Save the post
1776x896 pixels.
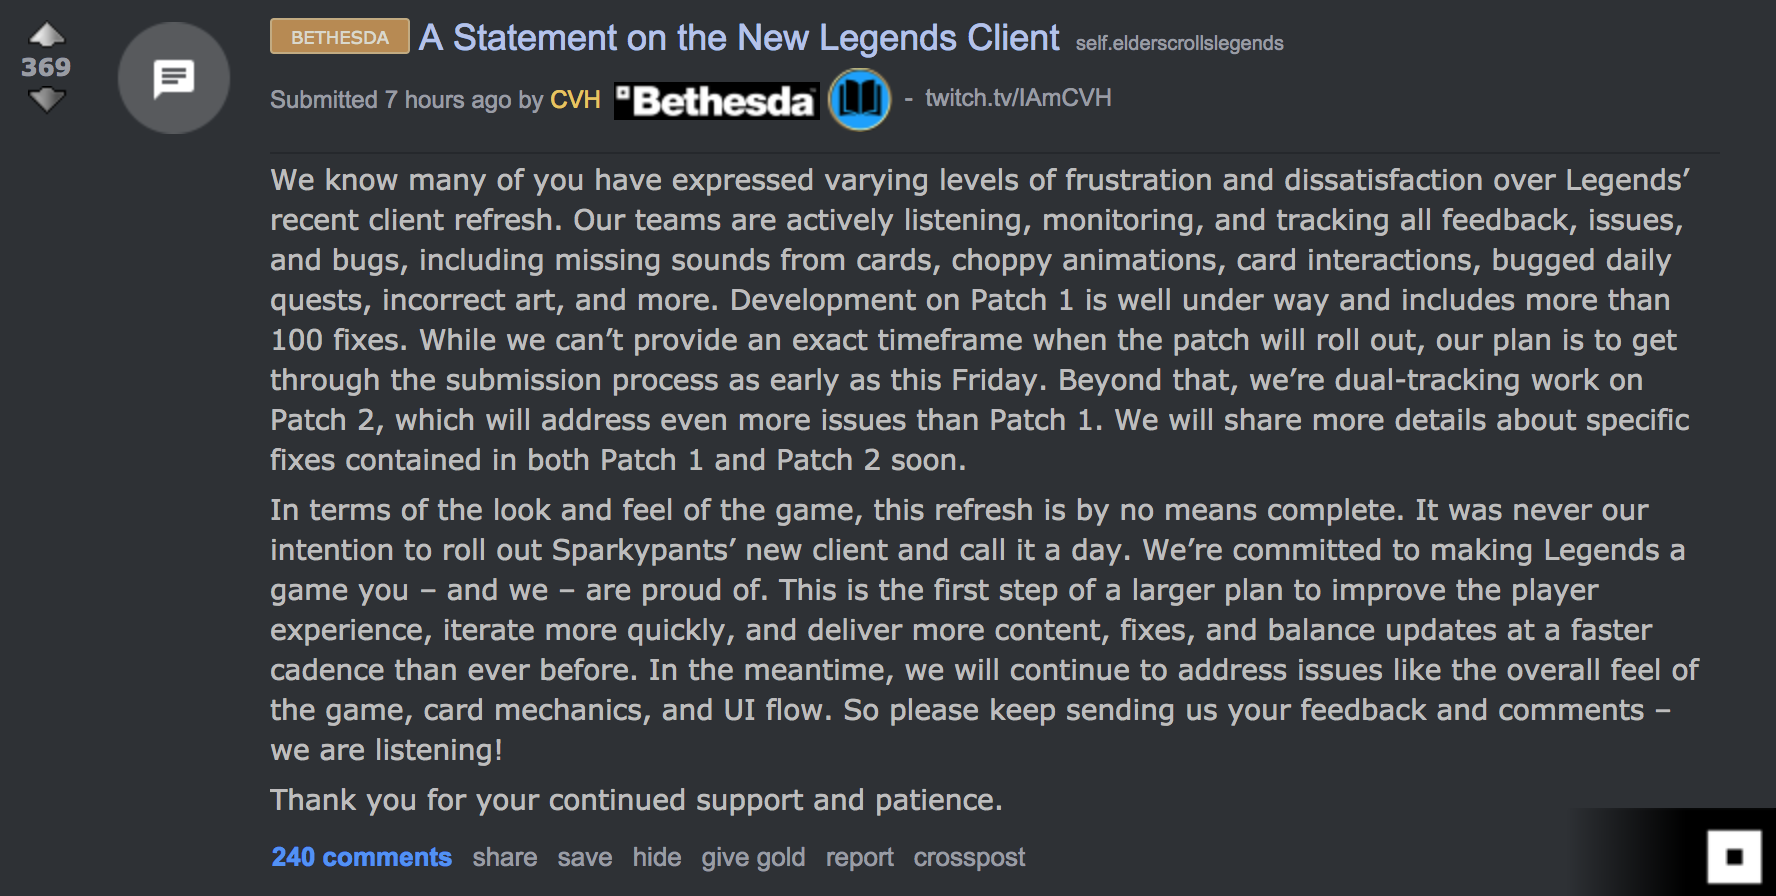585,857
